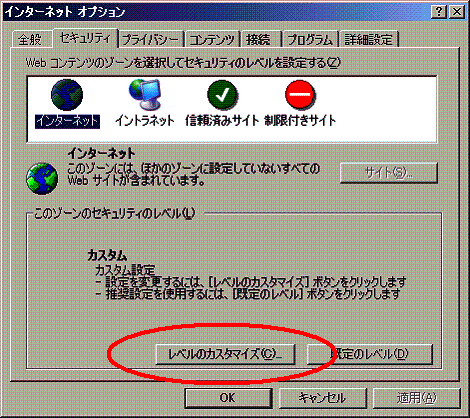Select the 信頼済みサイト green checkmark icon
The height and width of the screenshot is (418, 470).
[x=222, y=95]
